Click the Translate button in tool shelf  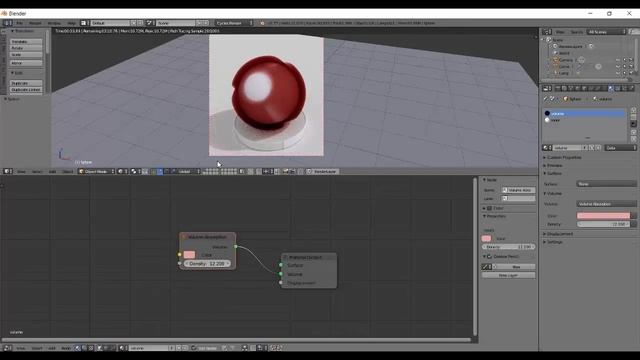pos(26,42)
